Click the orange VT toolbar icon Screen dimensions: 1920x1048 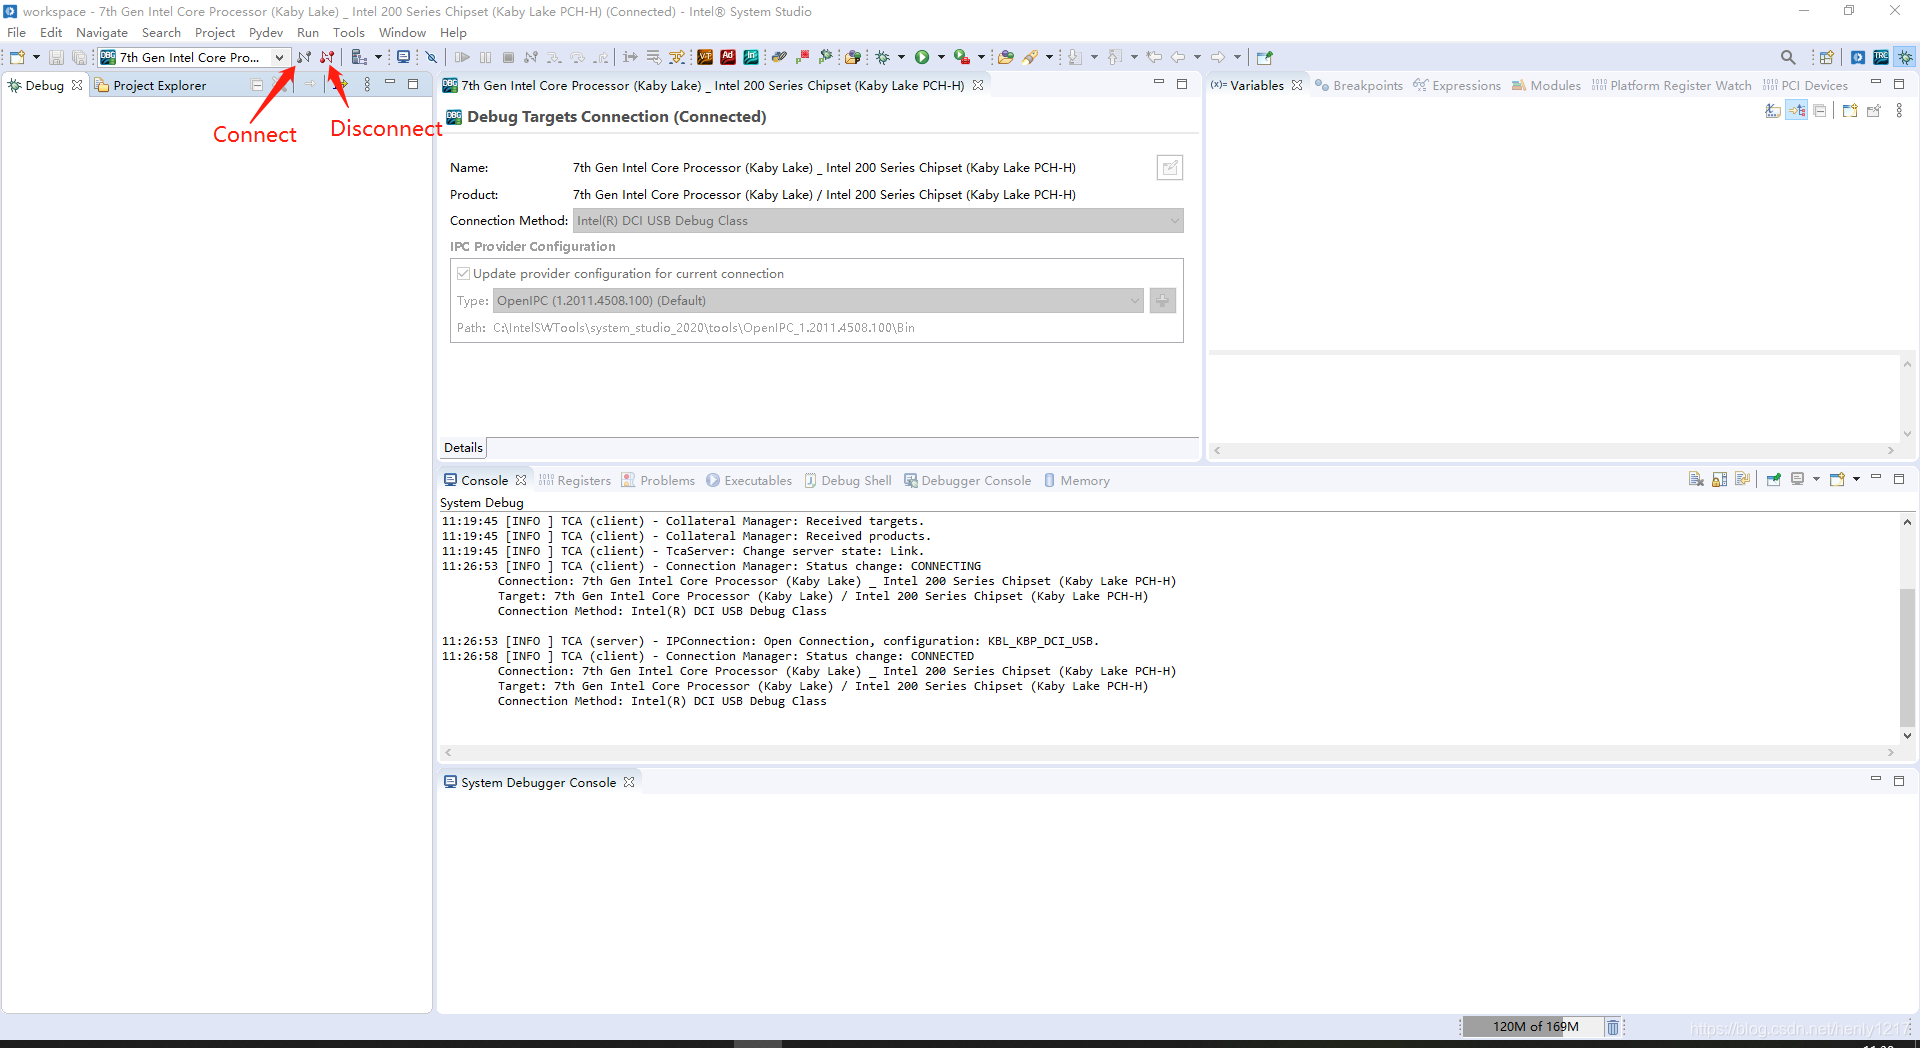pos(705,57)
